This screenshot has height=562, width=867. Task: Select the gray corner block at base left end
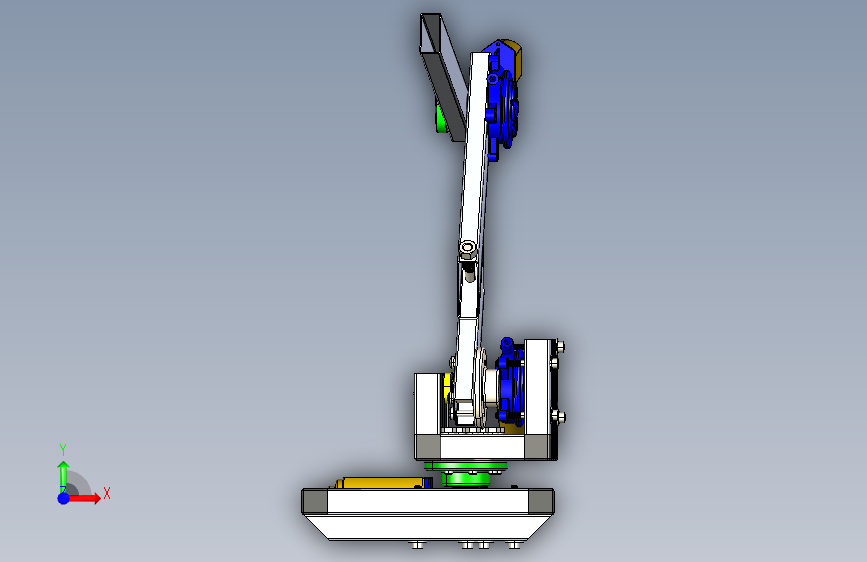click(x=315, y=502)
